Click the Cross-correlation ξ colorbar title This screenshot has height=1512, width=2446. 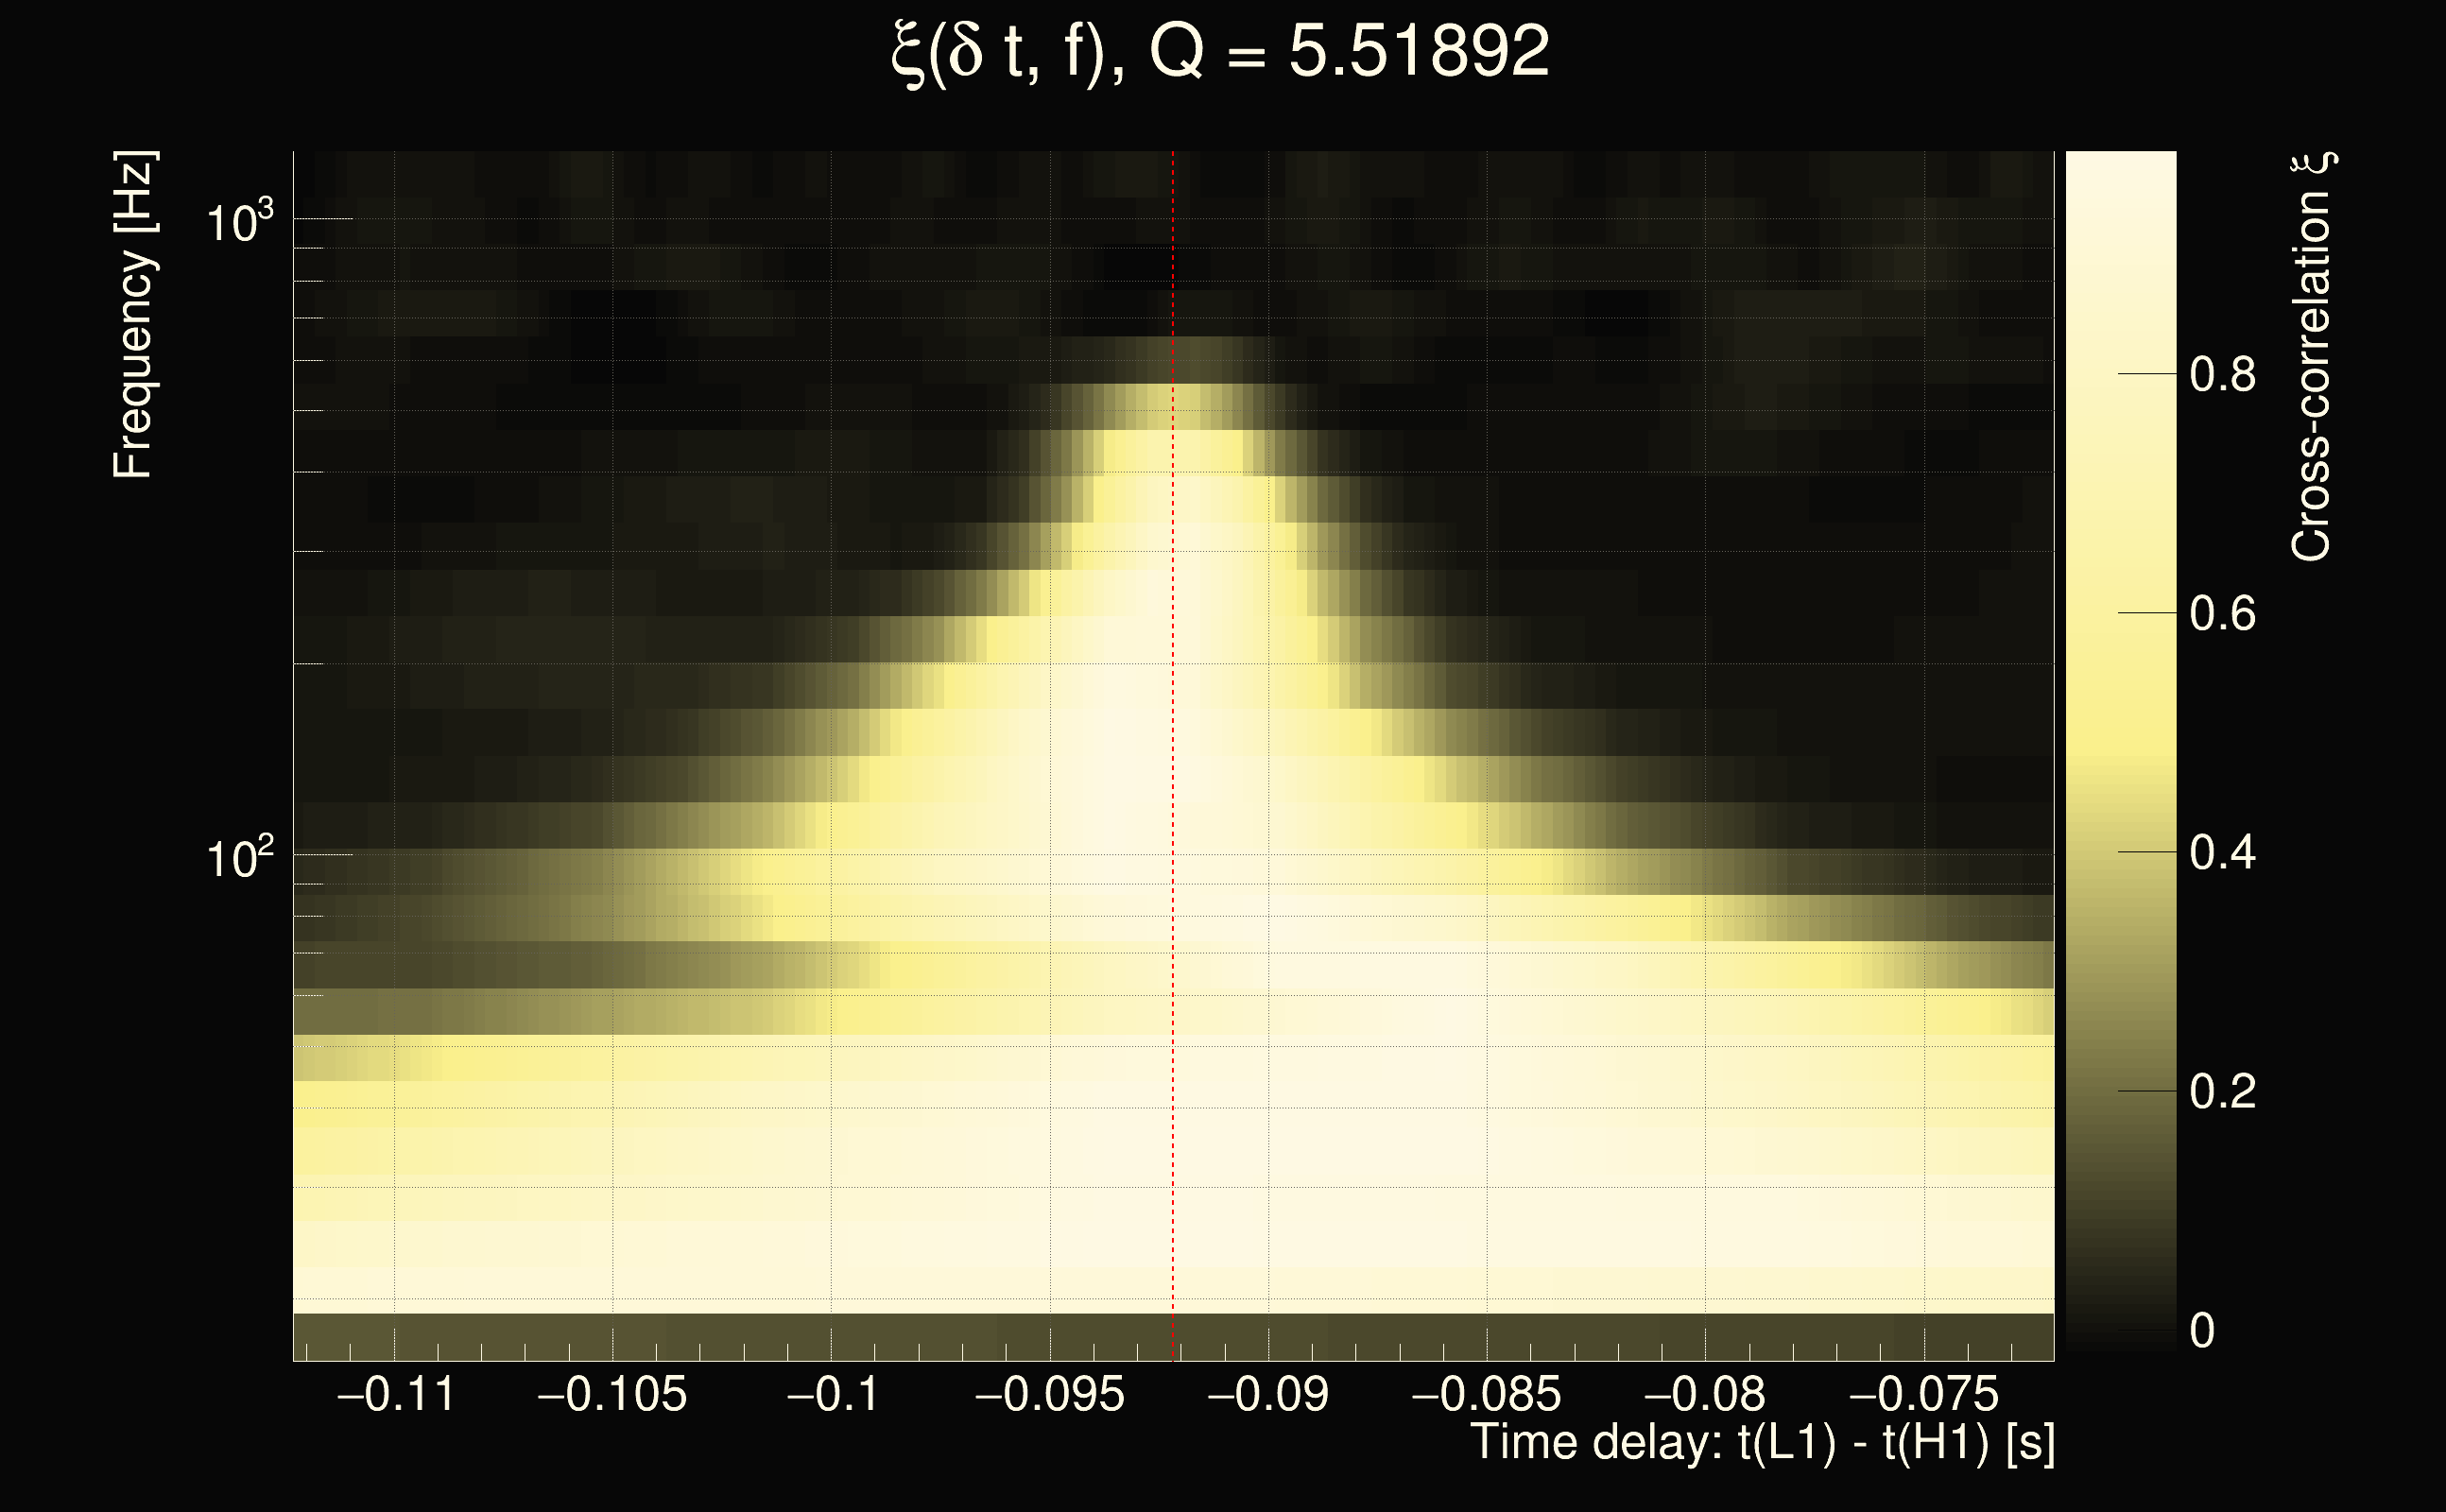click(x=2312, y=356)
